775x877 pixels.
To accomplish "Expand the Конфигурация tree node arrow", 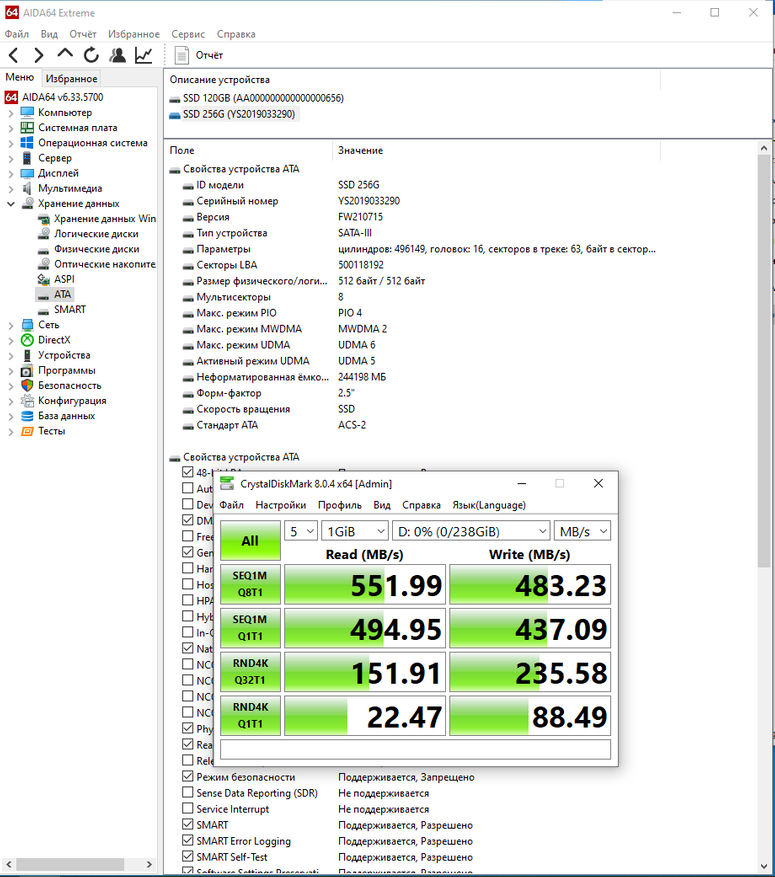I will 11,400.
